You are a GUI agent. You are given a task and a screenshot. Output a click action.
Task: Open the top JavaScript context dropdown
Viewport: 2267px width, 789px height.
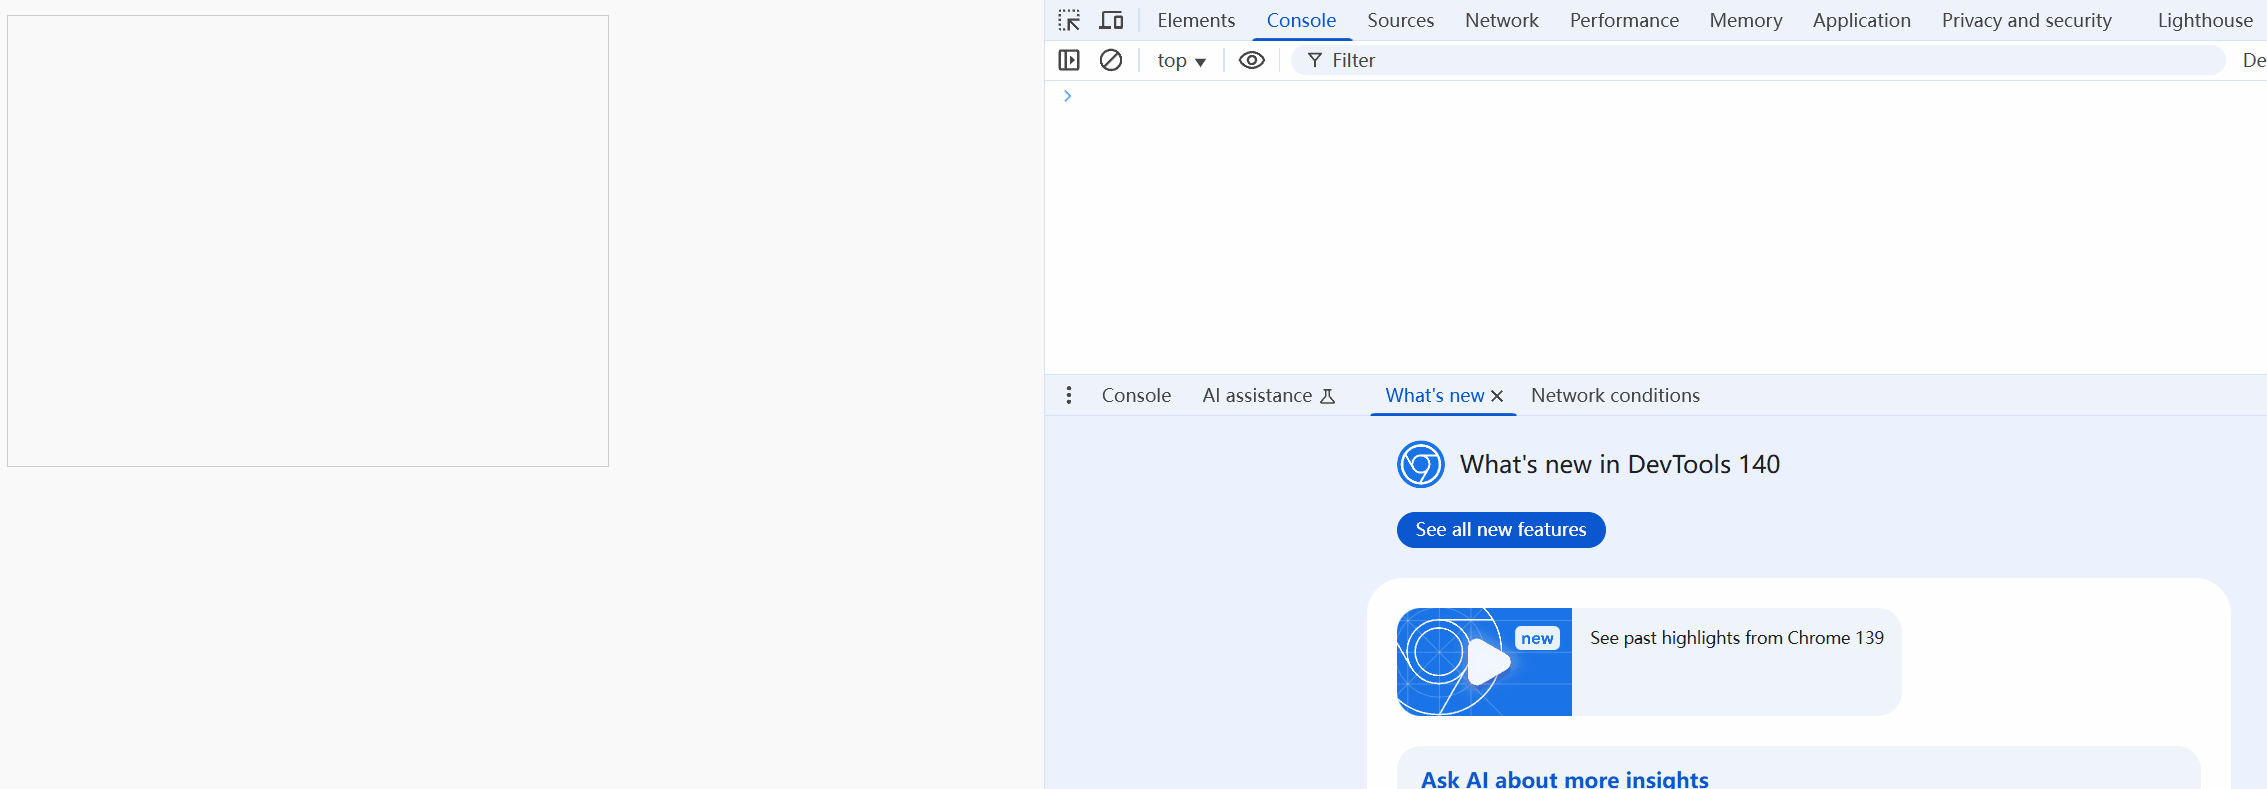tap(1181, 60)
